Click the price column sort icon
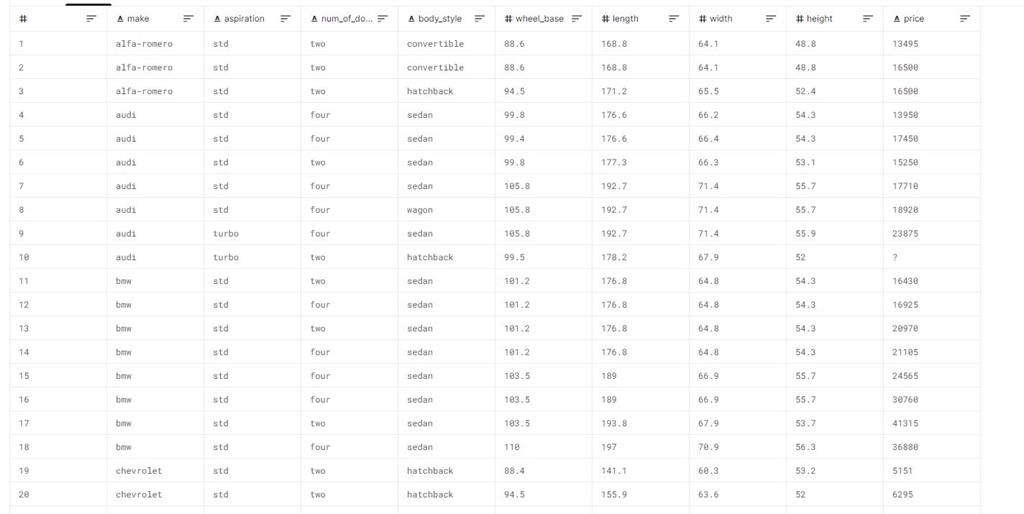1024x514 pixels. [965, 19]
